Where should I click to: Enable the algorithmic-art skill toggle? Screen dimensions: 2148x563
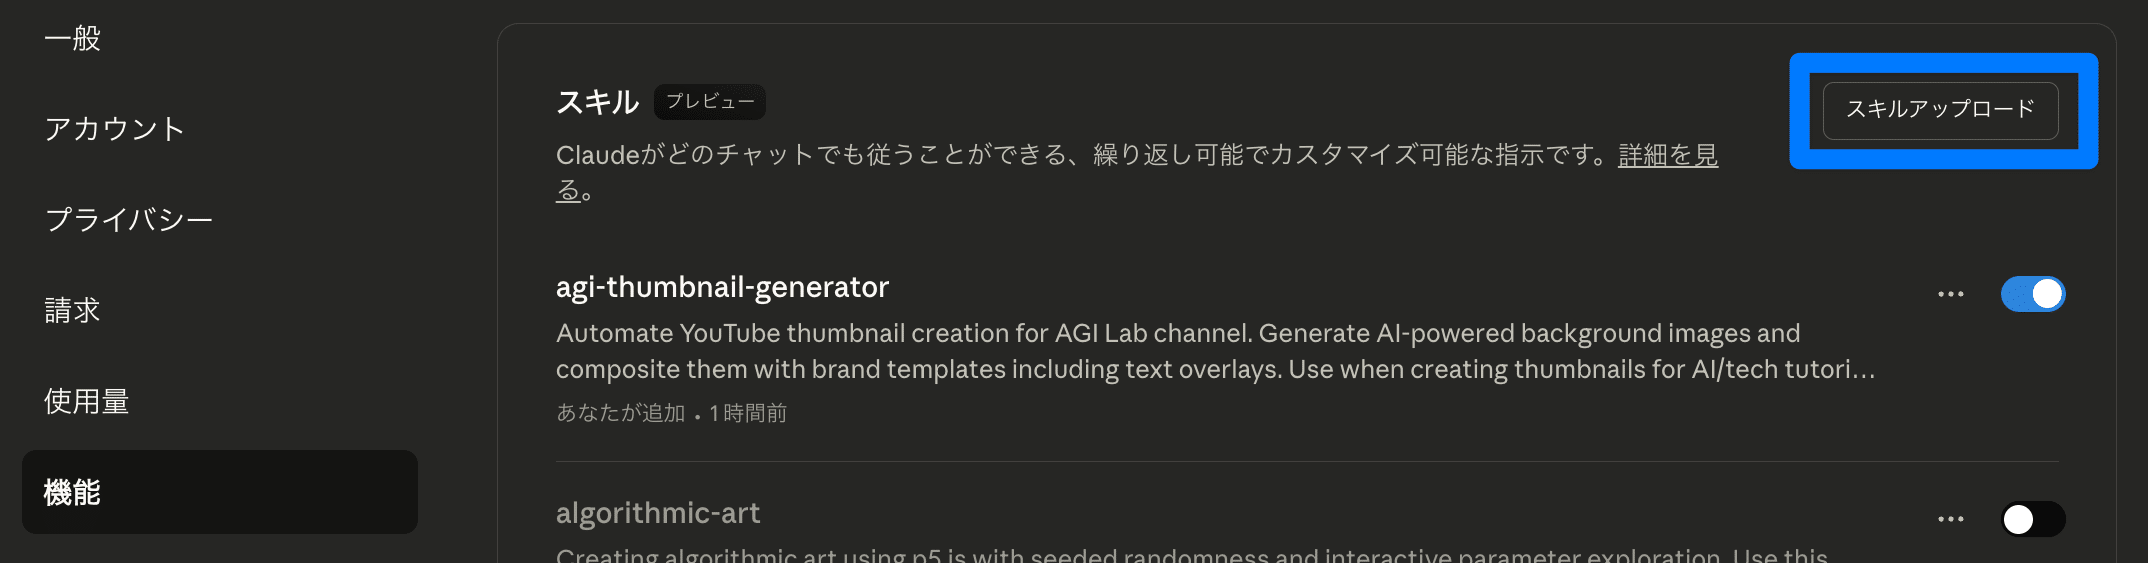pos(2032,519)
